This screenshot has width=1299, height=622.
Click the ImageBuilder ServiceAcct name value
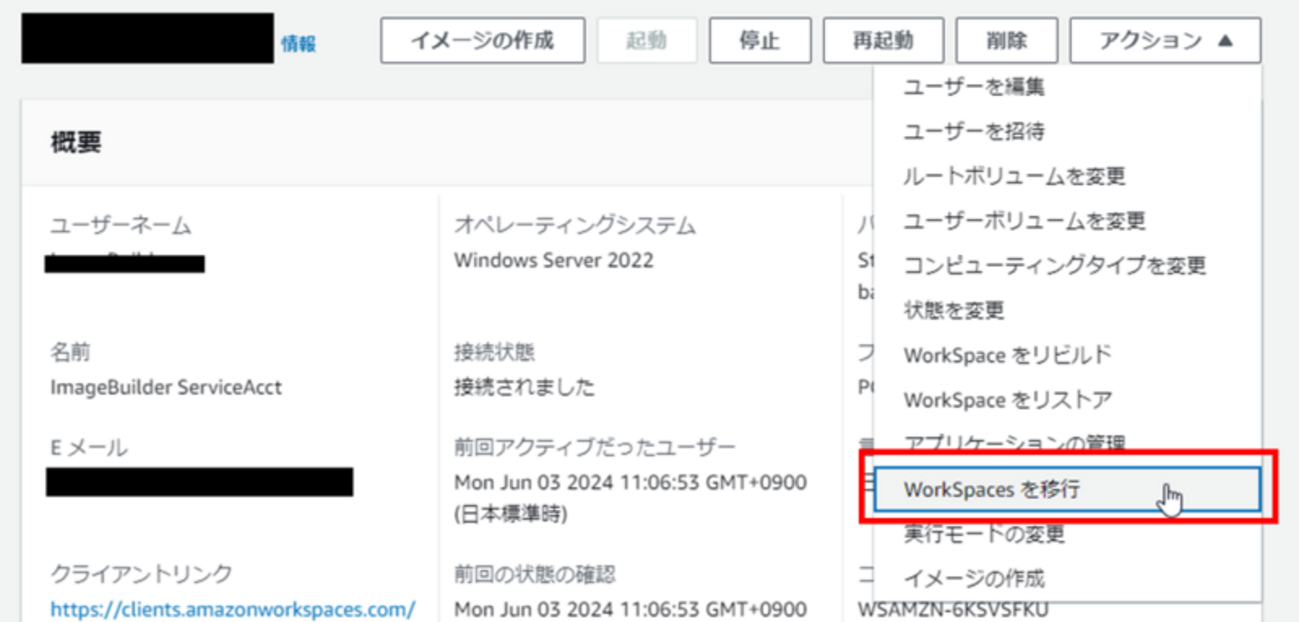pos(166,387)
